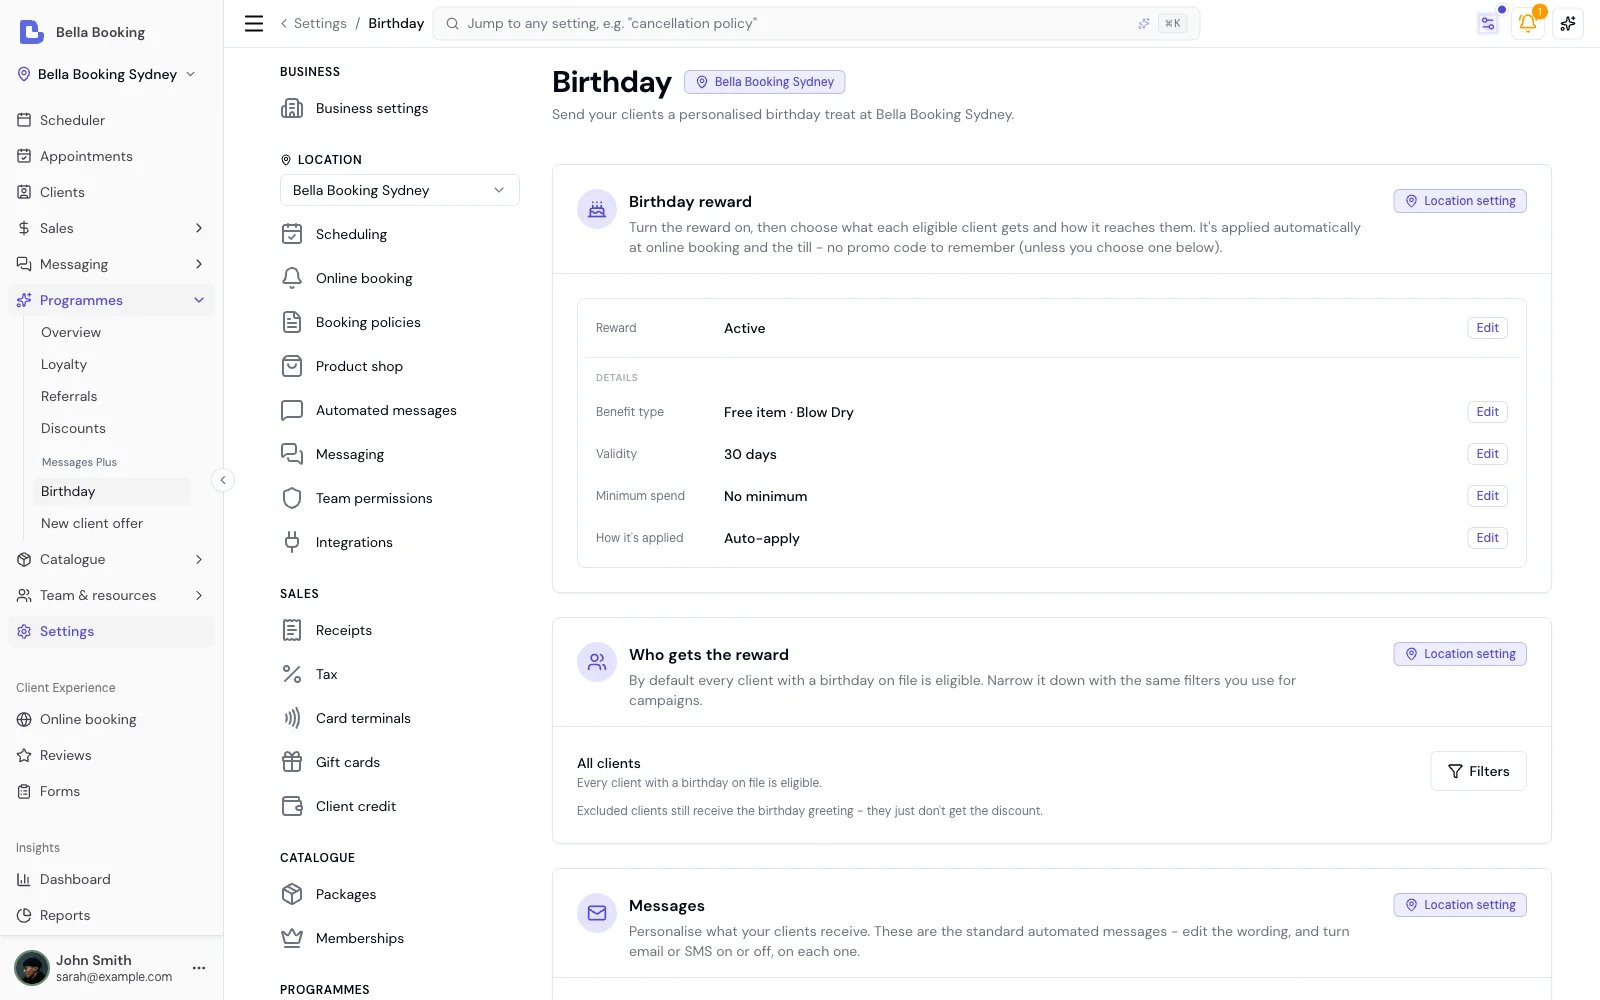Focus the Jump to any setting search
The height and width of the screenshot is (1000, 1600).
816,23
